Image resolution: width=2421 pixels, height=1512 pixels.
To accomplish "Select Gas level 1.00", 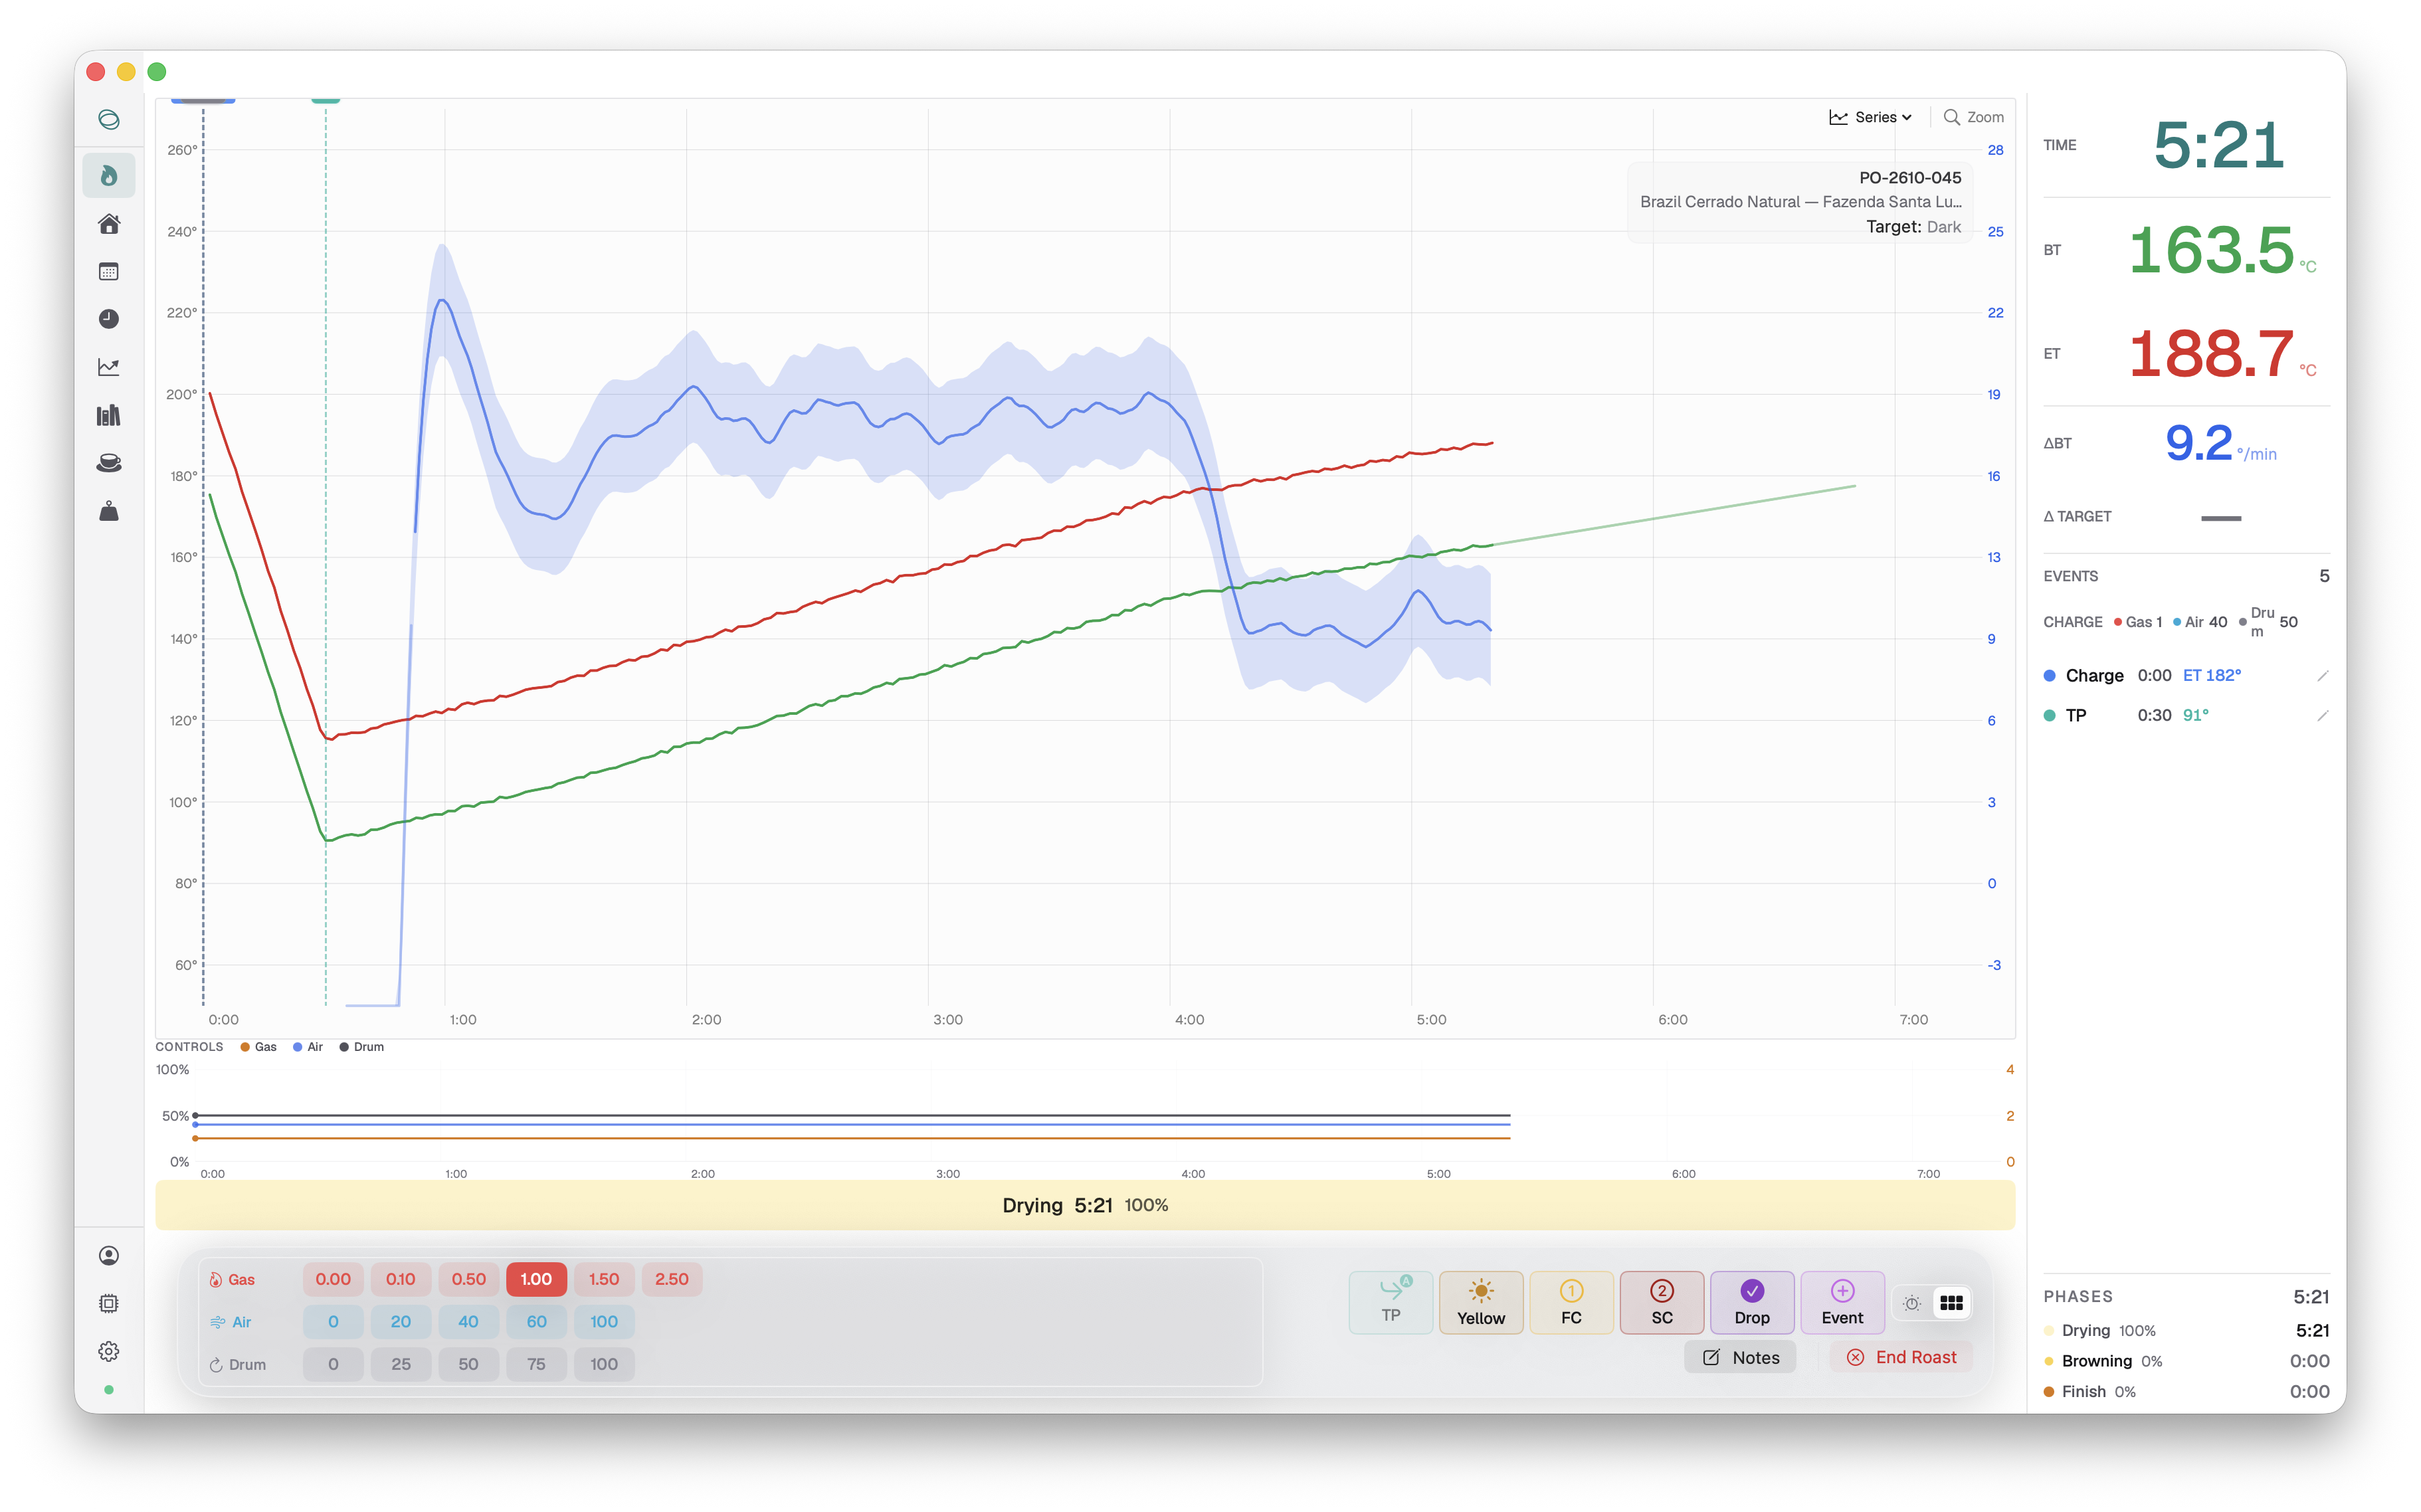I will (x=536, y=1279).
